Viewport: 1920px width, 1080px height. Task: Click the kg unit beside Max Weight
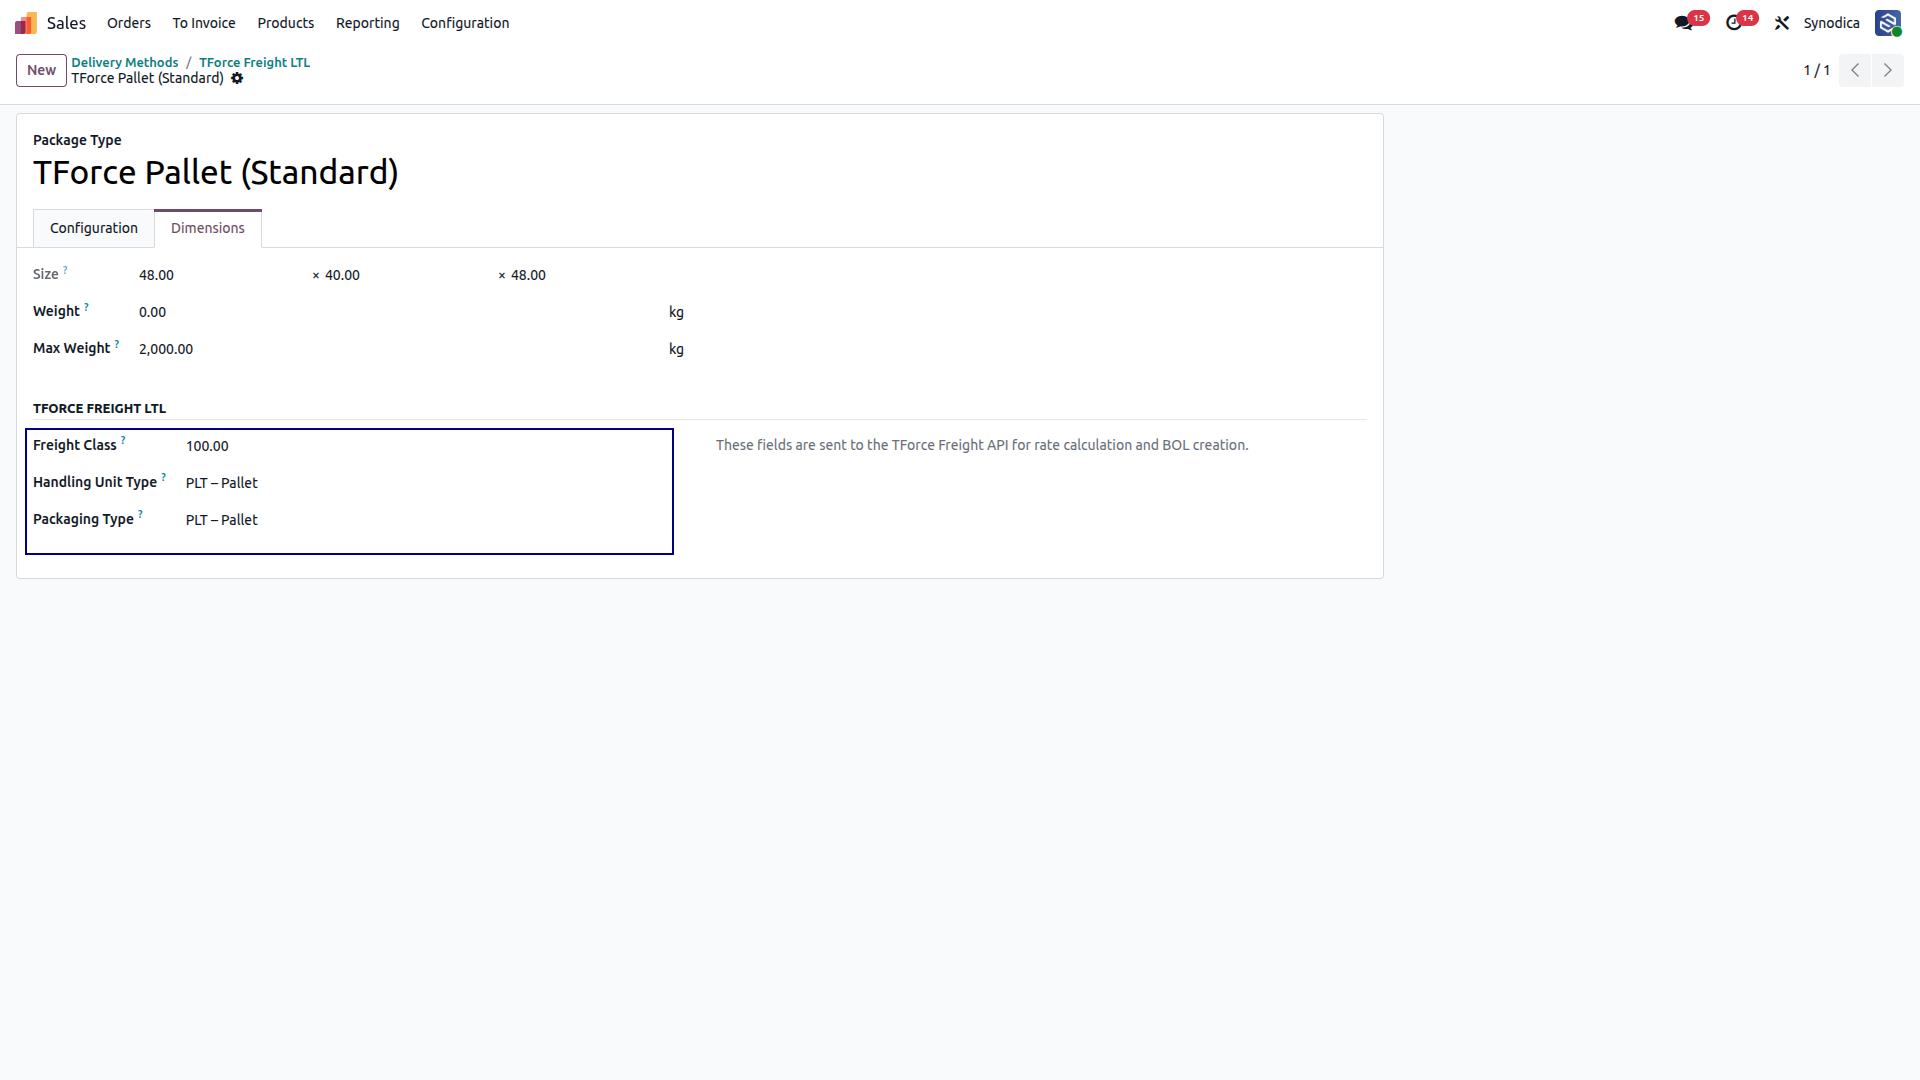[676, 349]
